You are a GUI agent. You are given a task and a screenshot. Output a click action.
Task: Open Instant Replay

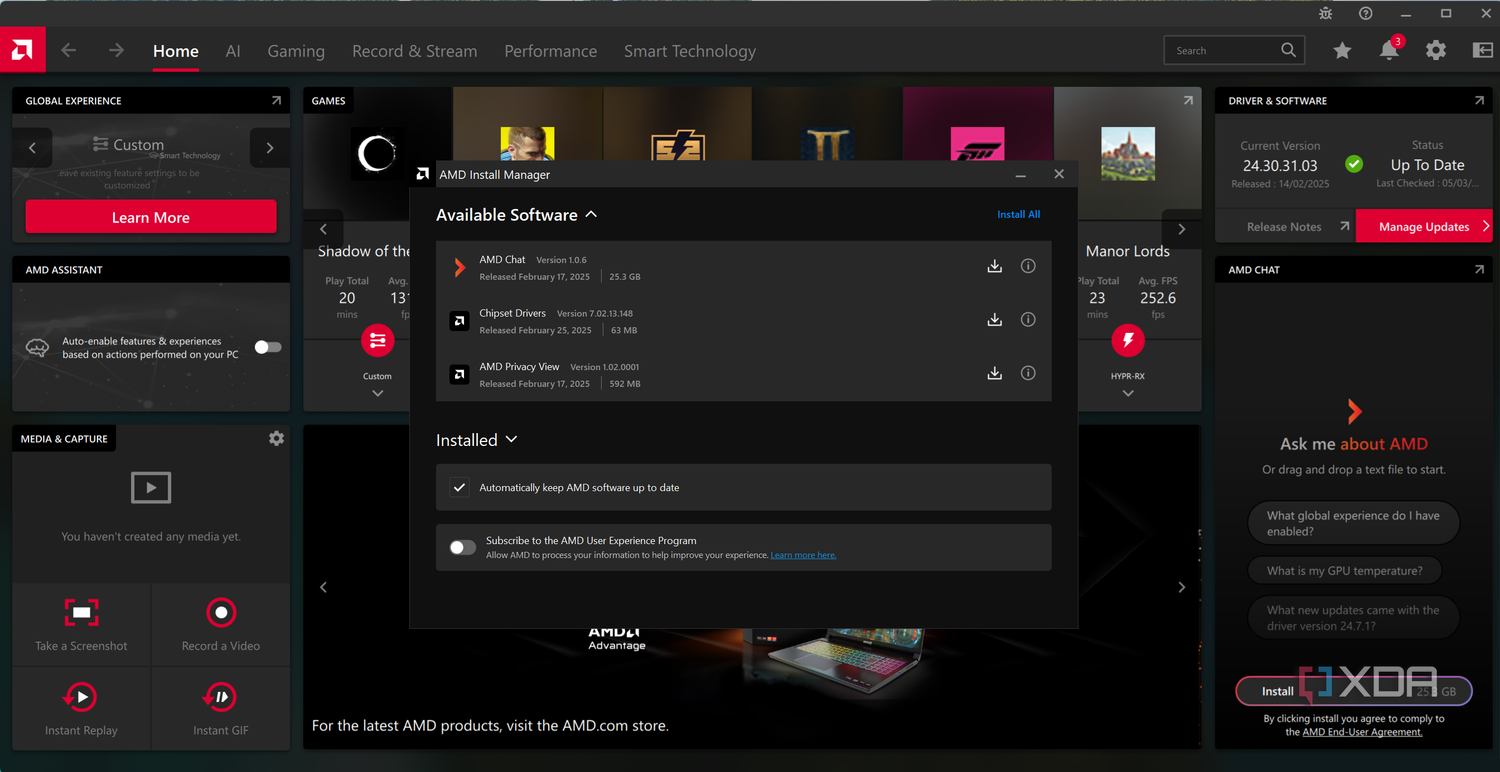click(x=80, y=697)
